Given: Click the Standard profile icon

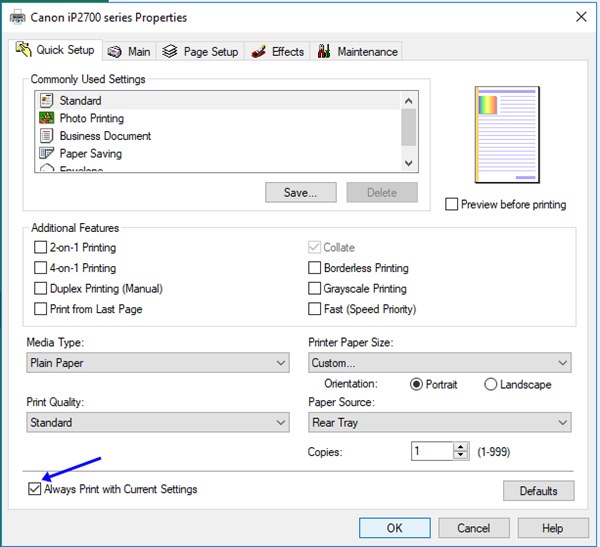Looking at the screenshot, I should click(x=46, y=101).
